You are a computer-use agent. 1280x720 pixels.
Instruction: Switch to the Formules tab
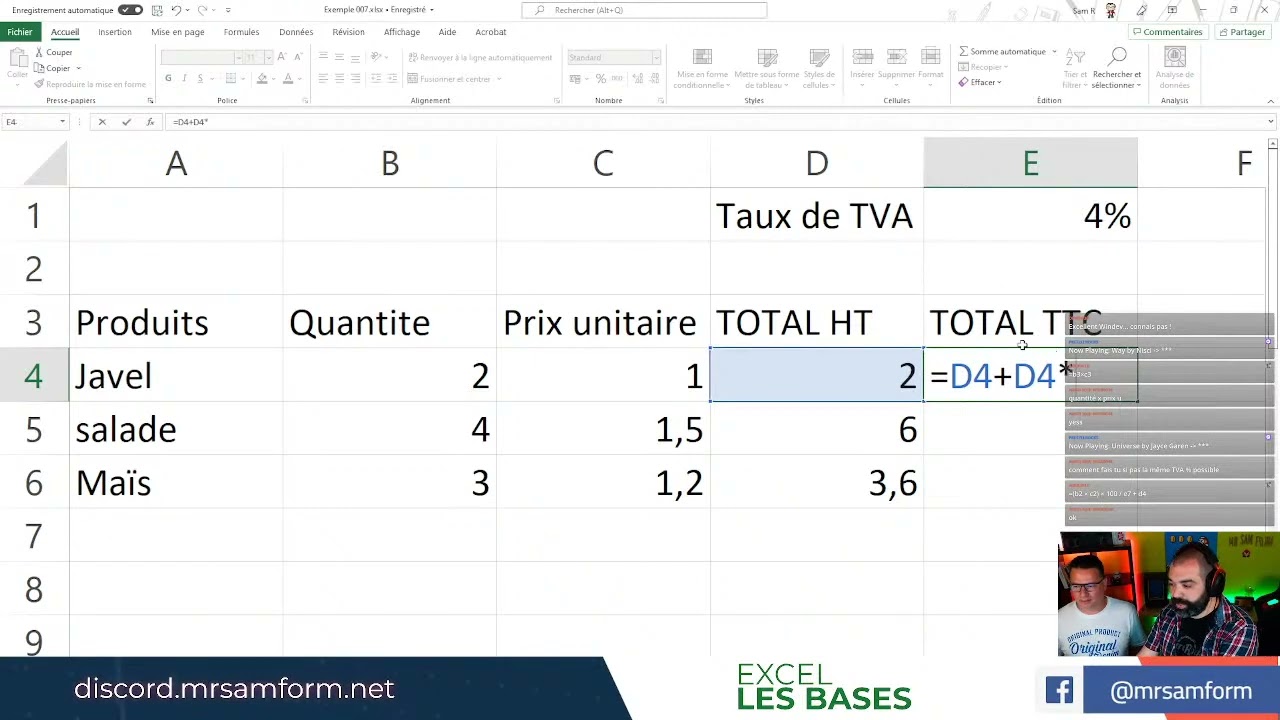coord(241,32)
